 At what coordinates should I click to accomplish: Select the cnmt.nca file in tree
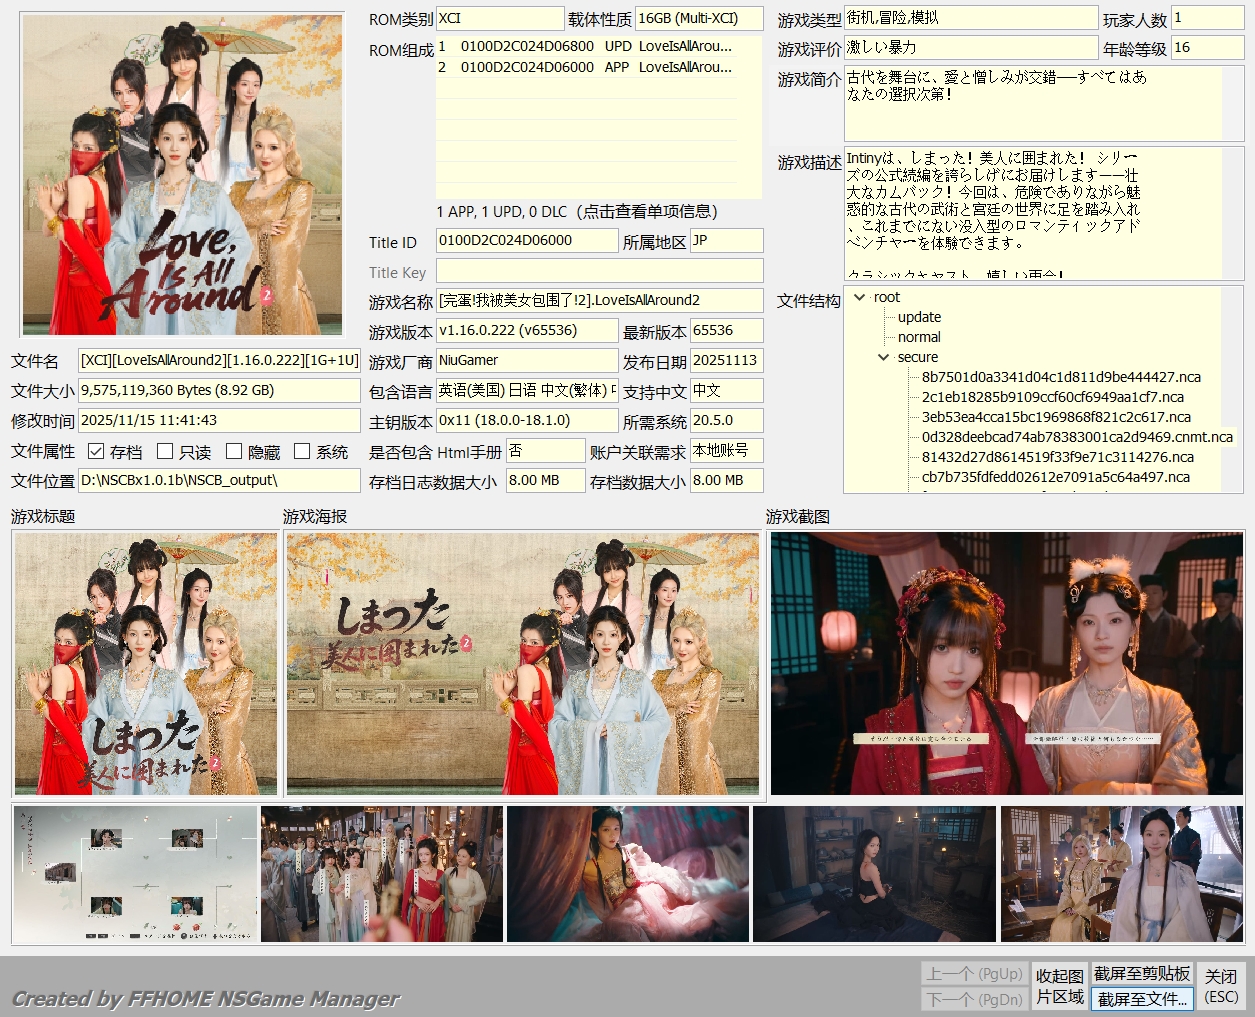pyautogui.click(x=1077, y=437)
